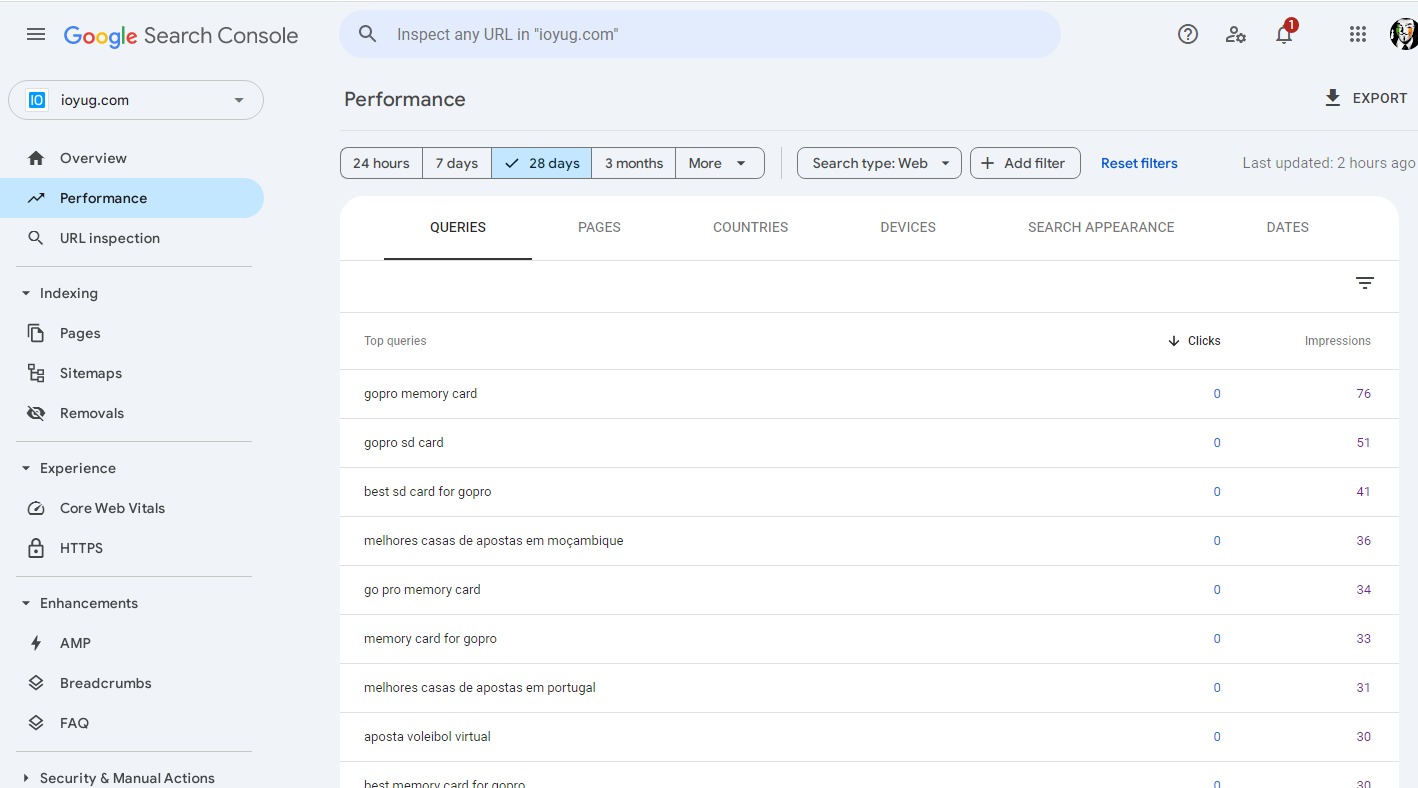This screenshot has width=1418, height=788.
Task: Open the notifications bell
Action: click(1284, 34)
